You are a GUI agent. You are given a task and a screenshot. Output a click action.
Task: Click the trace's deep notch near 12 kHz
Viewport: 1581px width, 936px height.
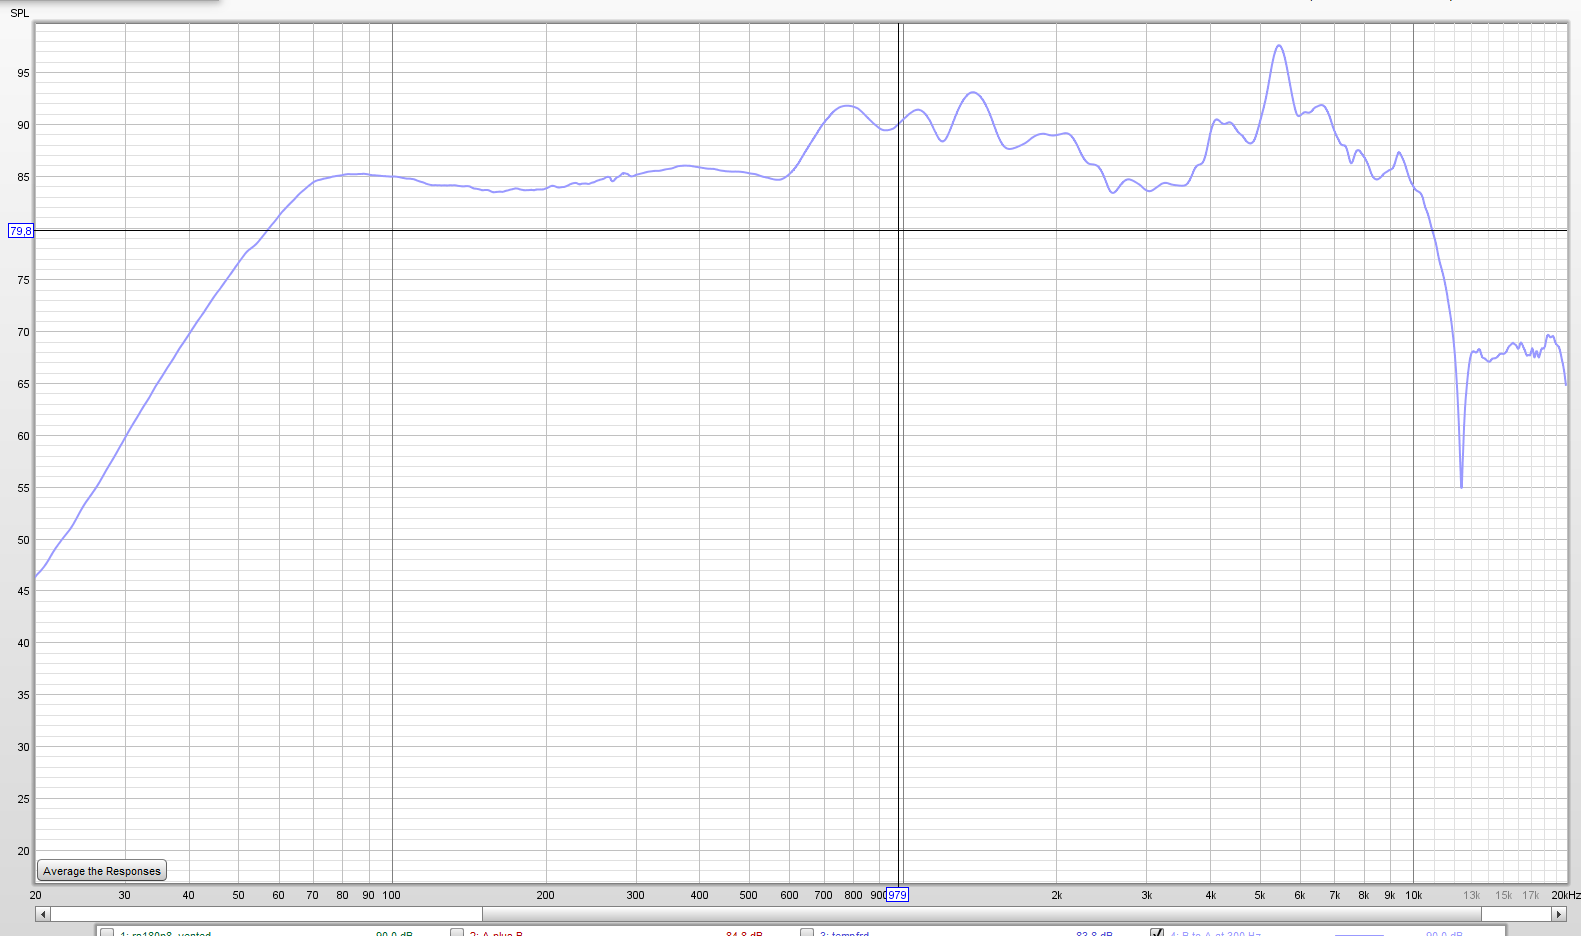[x=1461, y=486]
